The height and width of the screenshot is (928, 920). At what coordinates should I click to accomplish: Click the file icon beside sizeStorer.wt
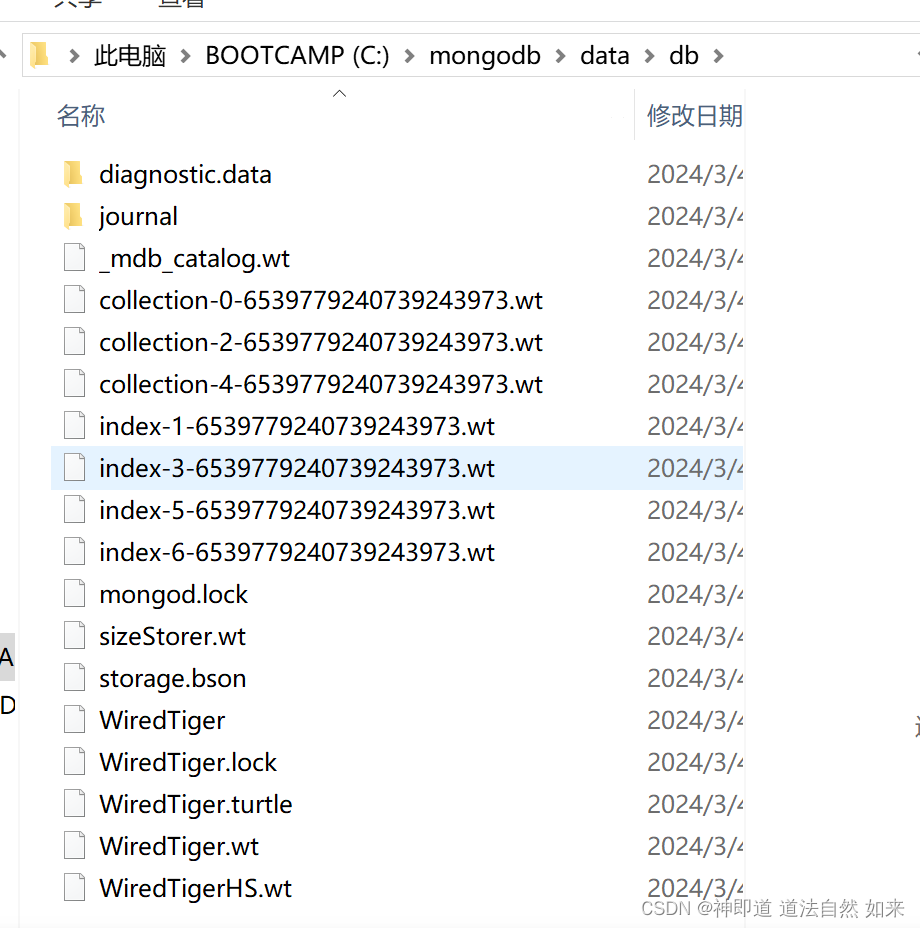click(x=74, y=635)
